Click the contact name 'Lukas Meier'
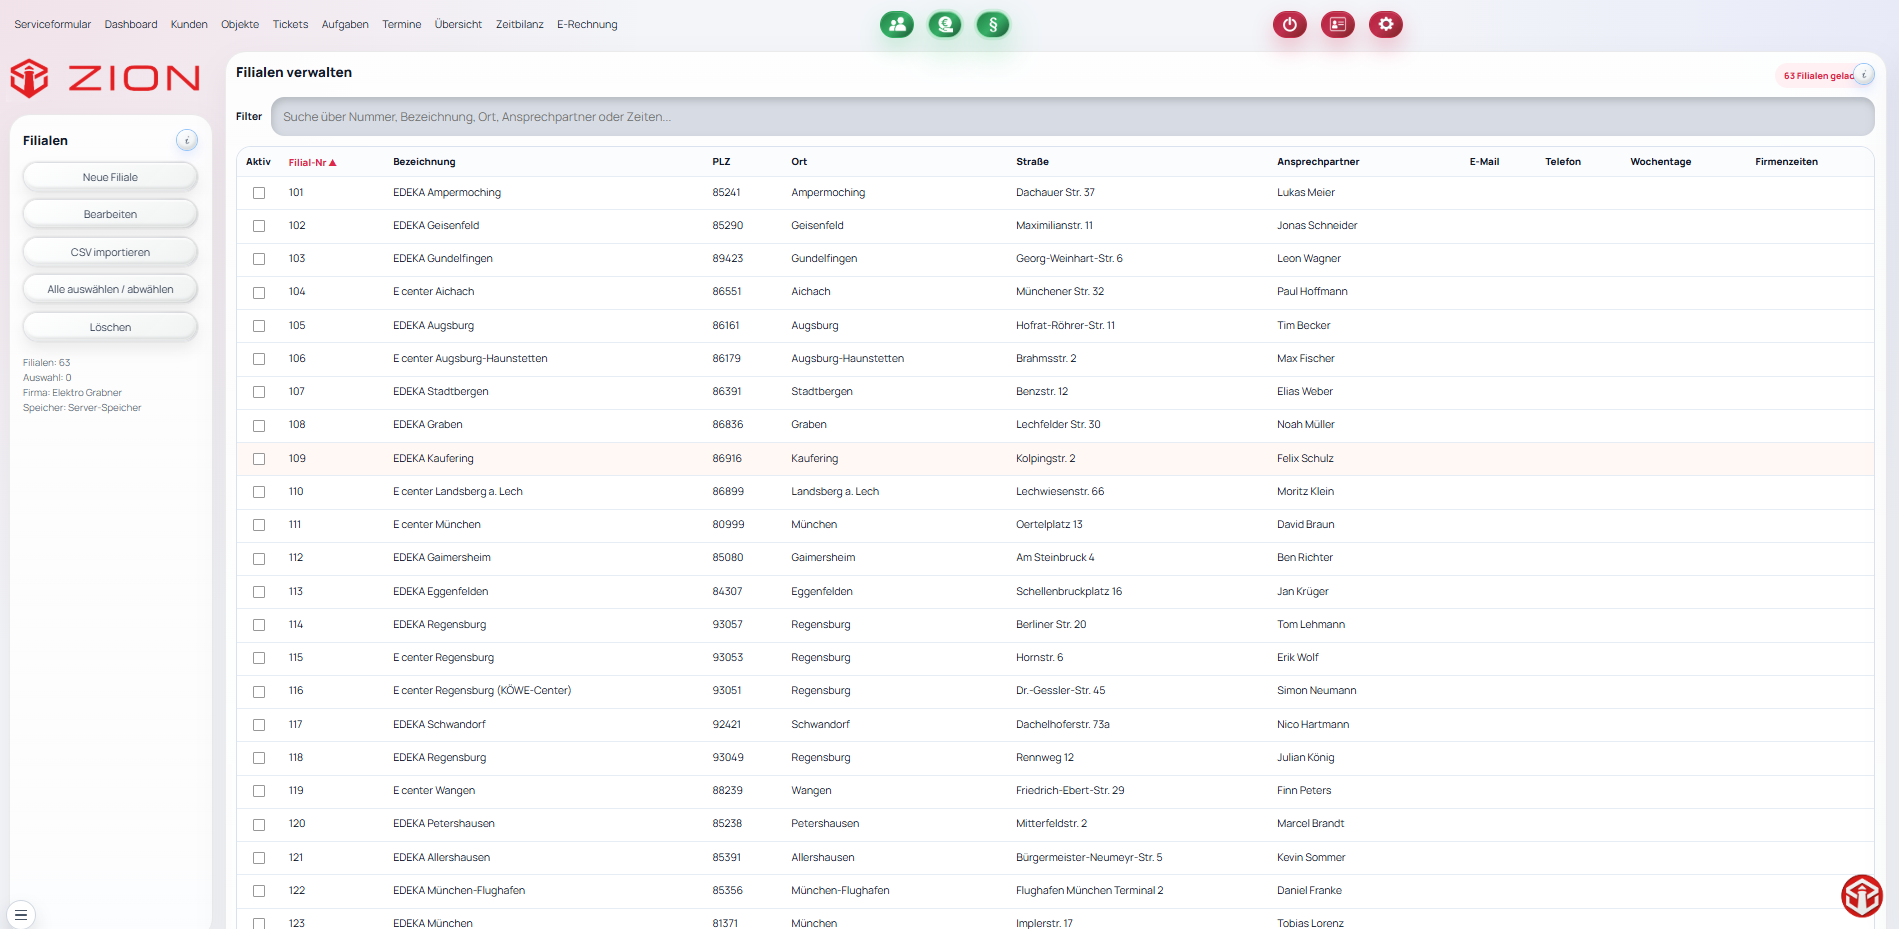 pyautogui.click(x=1305, y=193)
